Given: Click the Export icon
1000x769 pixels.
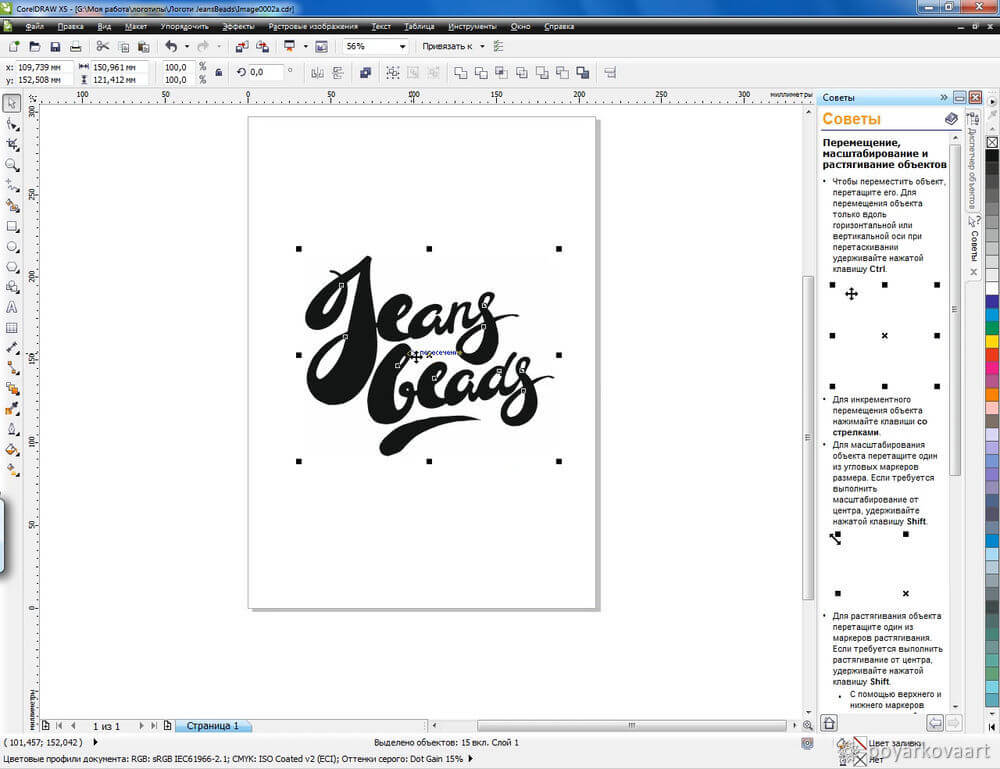Looking at the screenshot, I should coord(263,47).
